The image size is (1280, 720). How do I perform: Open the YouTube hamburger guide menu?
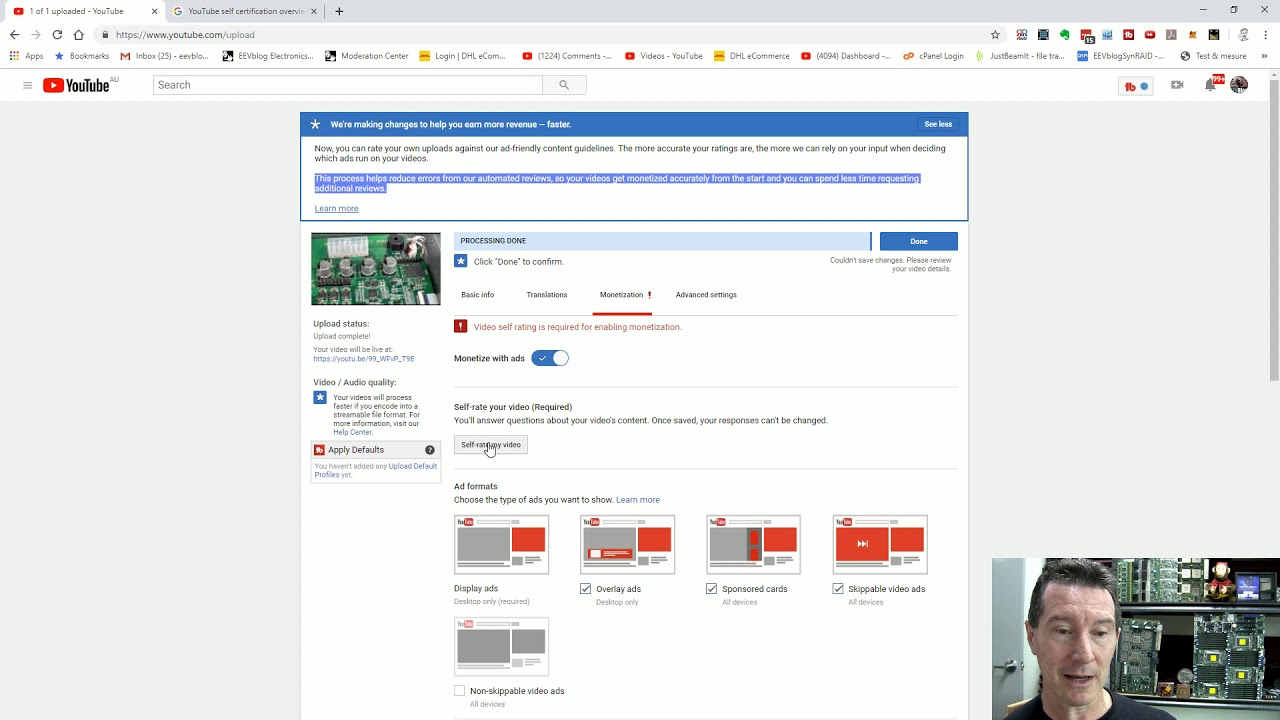tap(27, 85)
